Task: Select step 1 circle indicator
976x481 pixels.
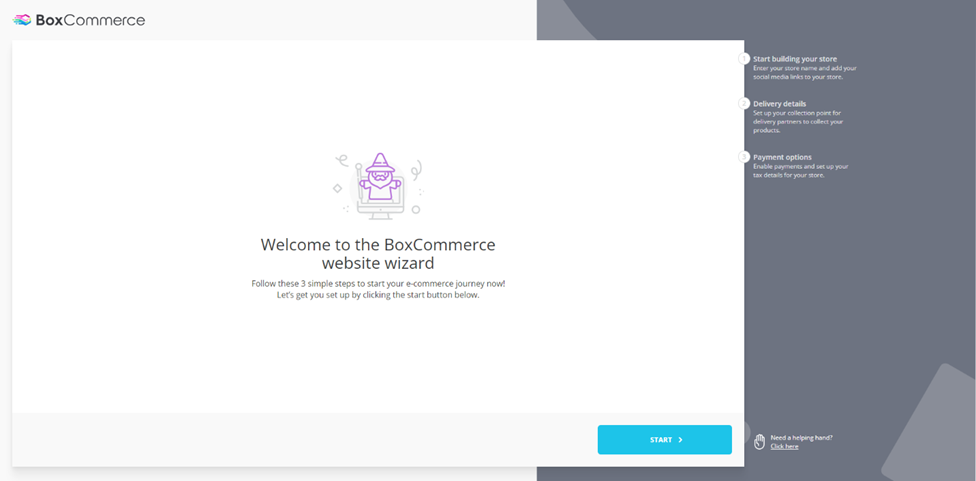Action: (744, 58)
